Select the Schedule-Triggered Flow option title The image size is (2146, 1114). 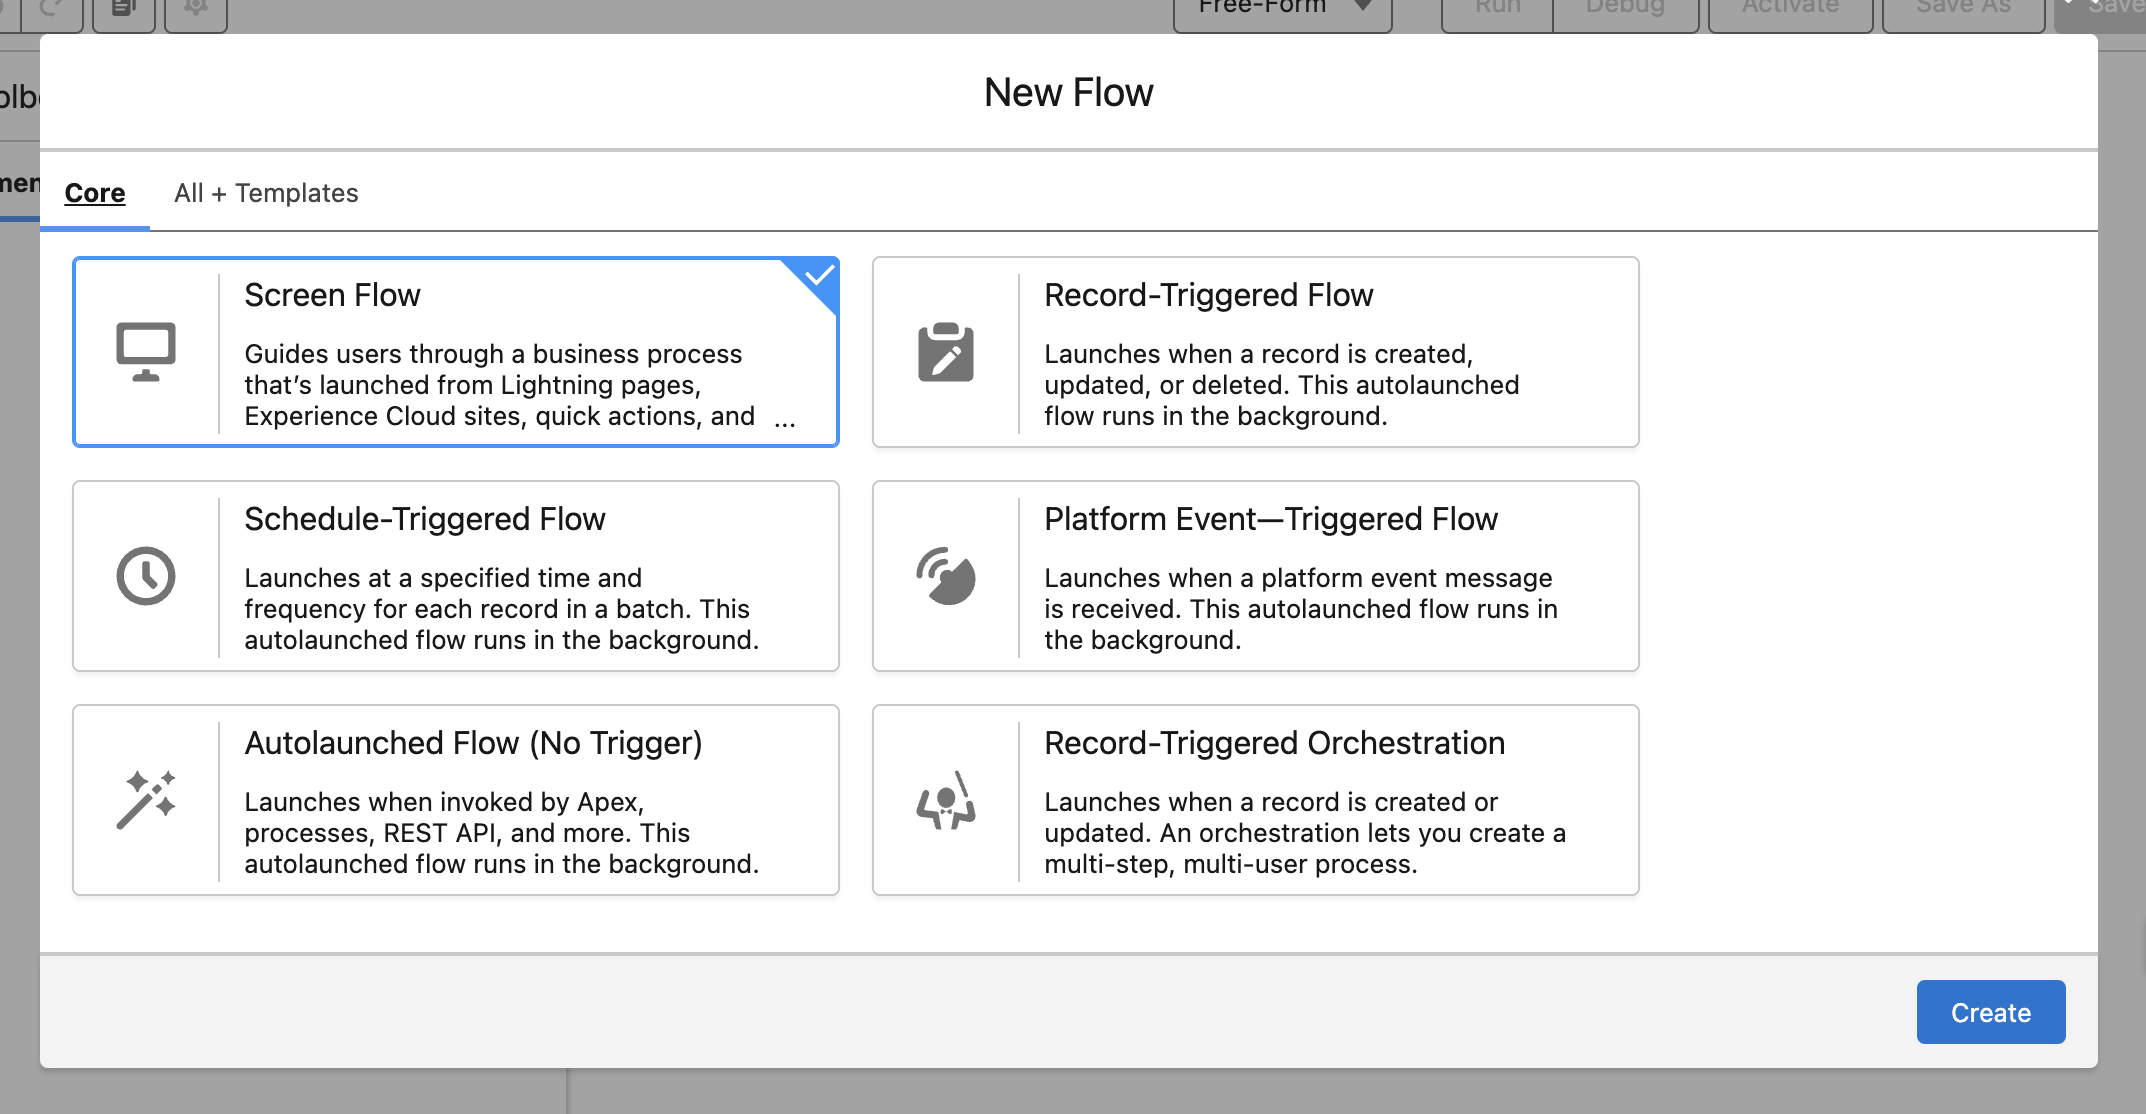click(x=424, y=519)
